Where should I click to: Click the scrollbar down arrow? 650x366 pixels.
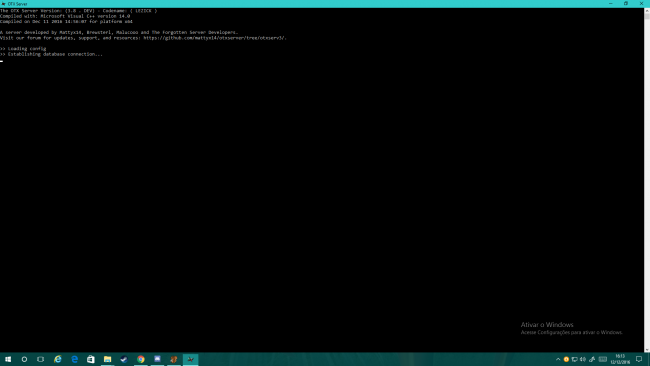[x=647, y=350]
